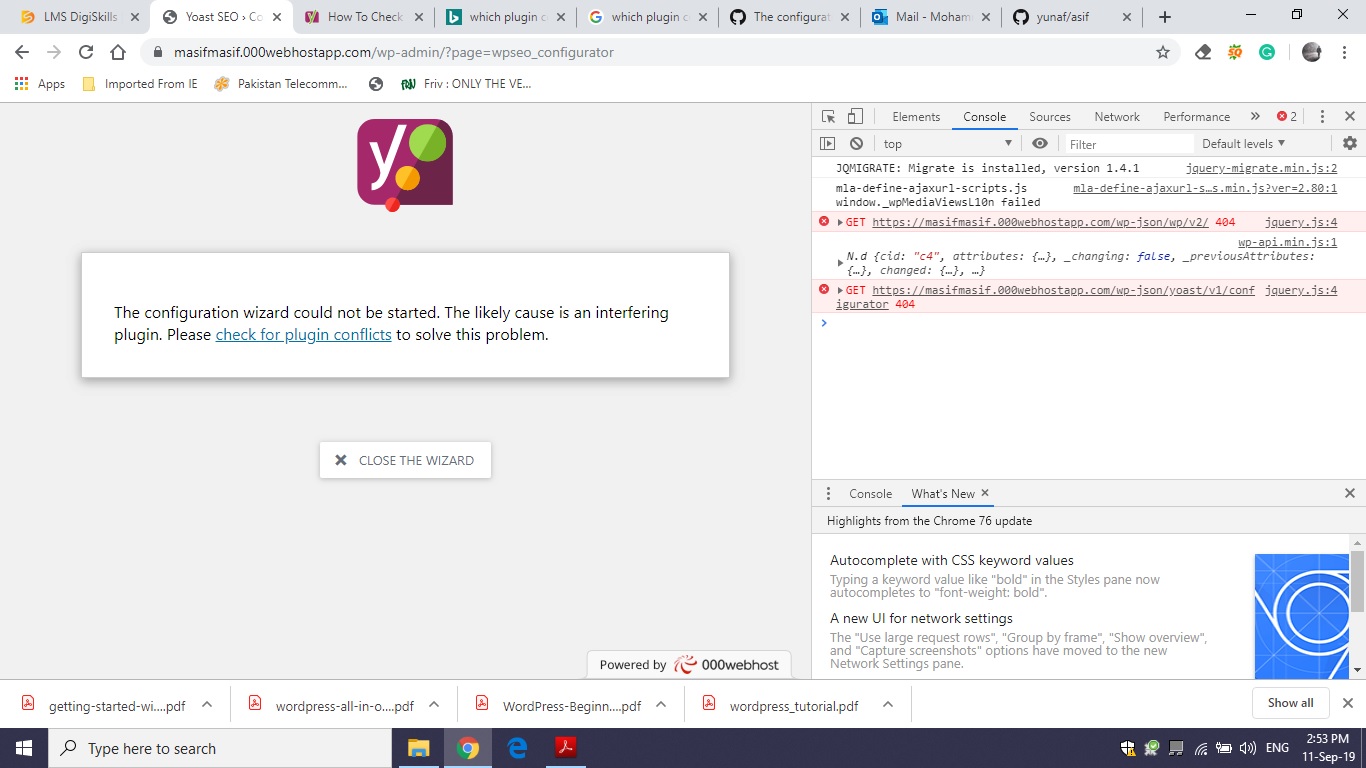The height and width of the screenshot is (768, 1366).
Task: Click the check for plugin conflicts link
Action: pos(303,335)
